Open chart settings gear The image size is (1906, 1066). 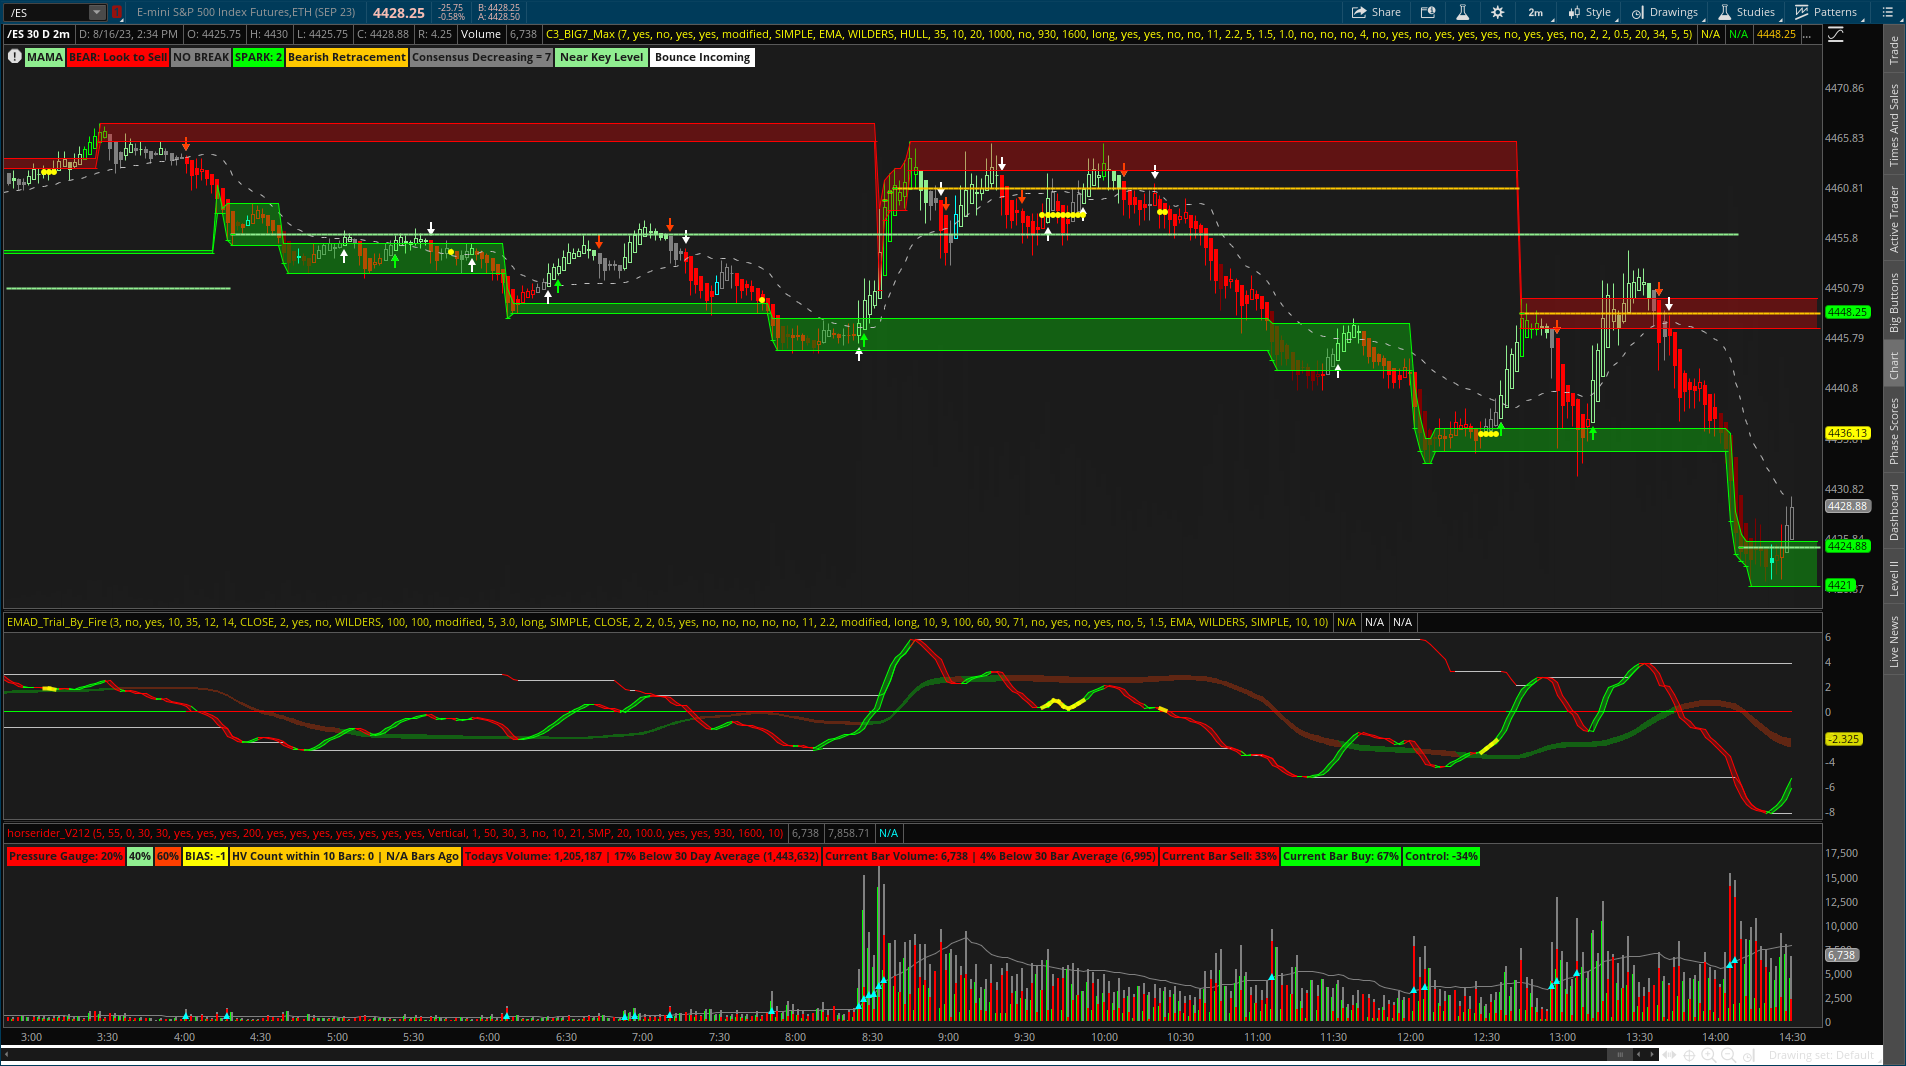pos(1497,12)
